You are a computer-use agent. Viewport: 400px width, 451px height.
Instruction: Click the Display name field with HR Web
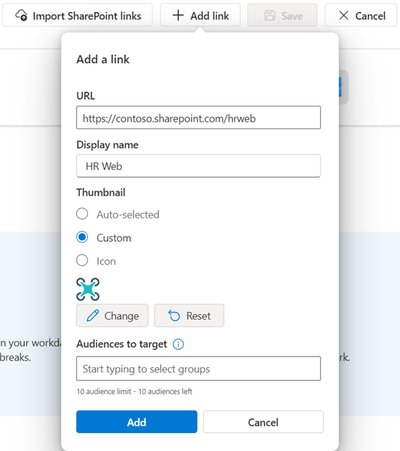click(198, 166)
